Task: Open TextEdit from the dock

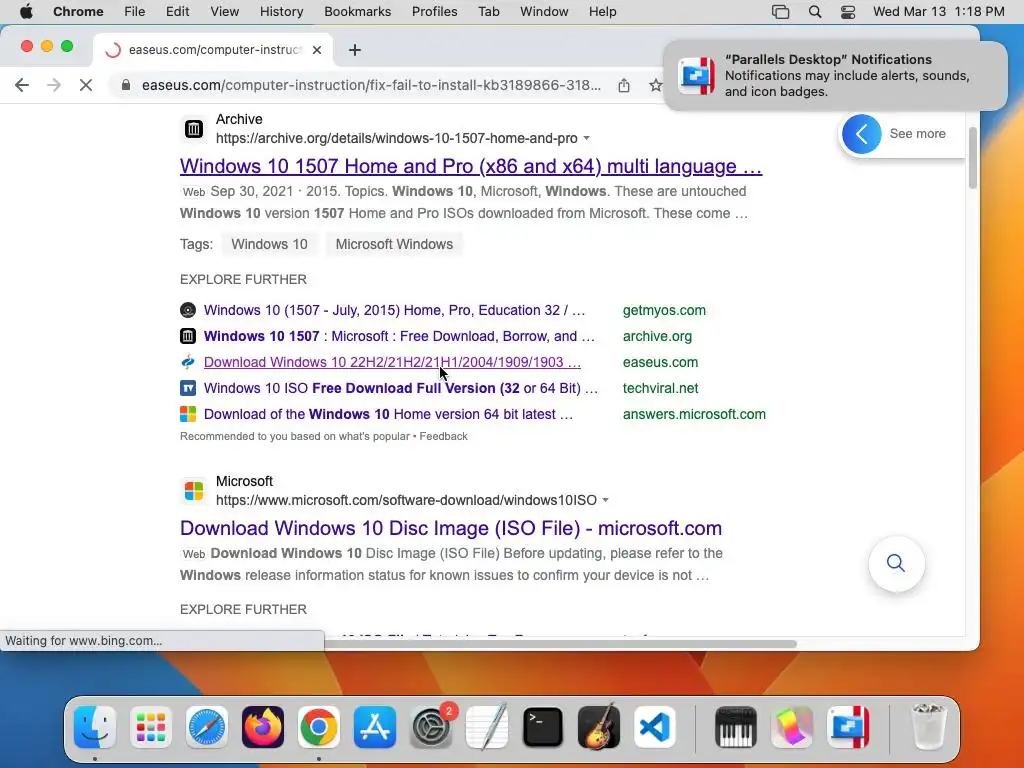Action: pyautogui.click(x=487, y=727)
